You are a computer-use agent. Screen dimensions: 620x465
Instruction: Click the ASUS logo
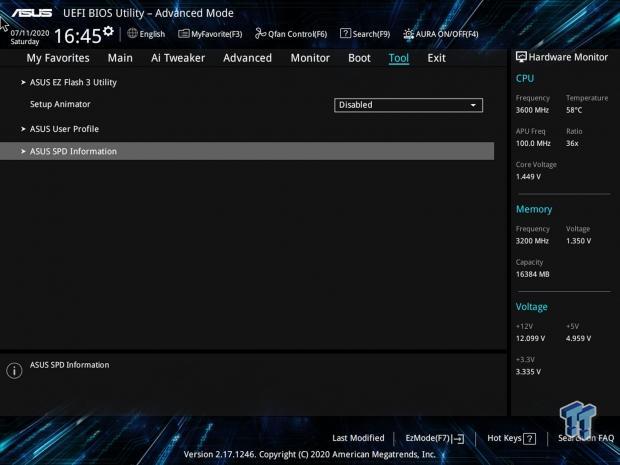click(x=32, y=13)
